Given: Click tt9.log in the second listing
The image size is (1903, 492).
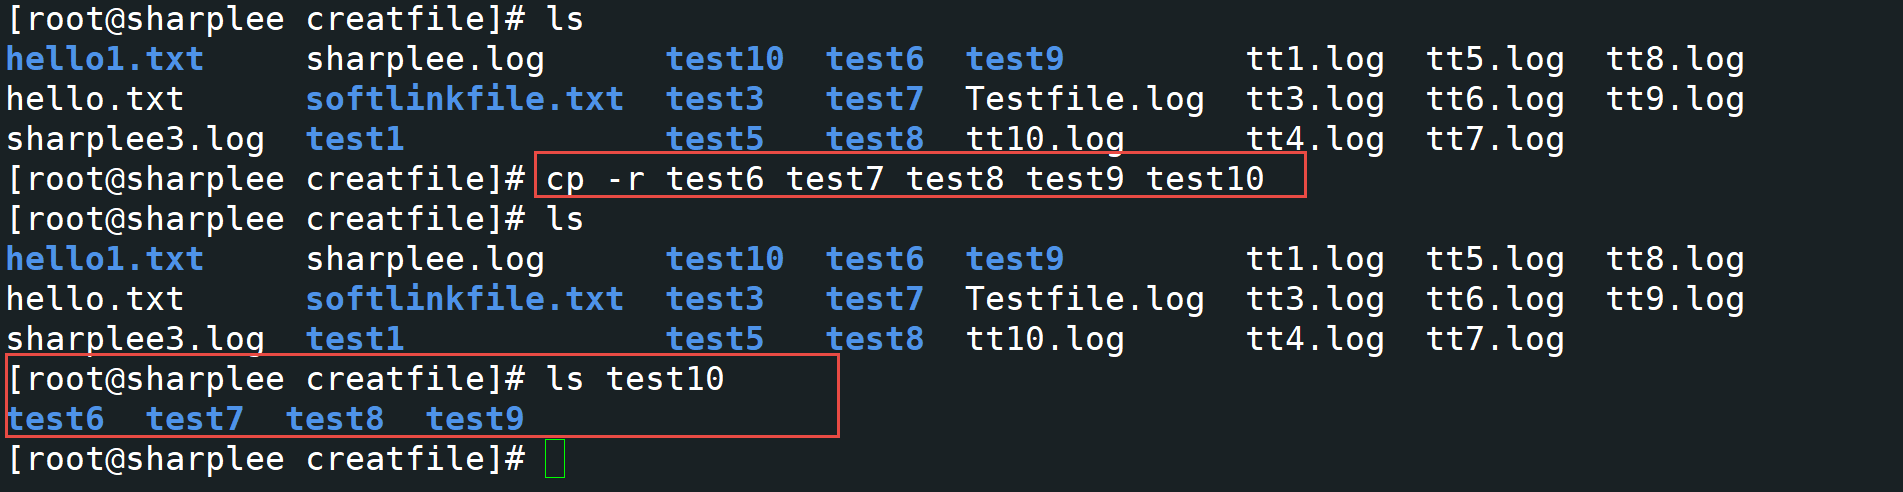Looking at the screenshot, I should point(1675,299).
